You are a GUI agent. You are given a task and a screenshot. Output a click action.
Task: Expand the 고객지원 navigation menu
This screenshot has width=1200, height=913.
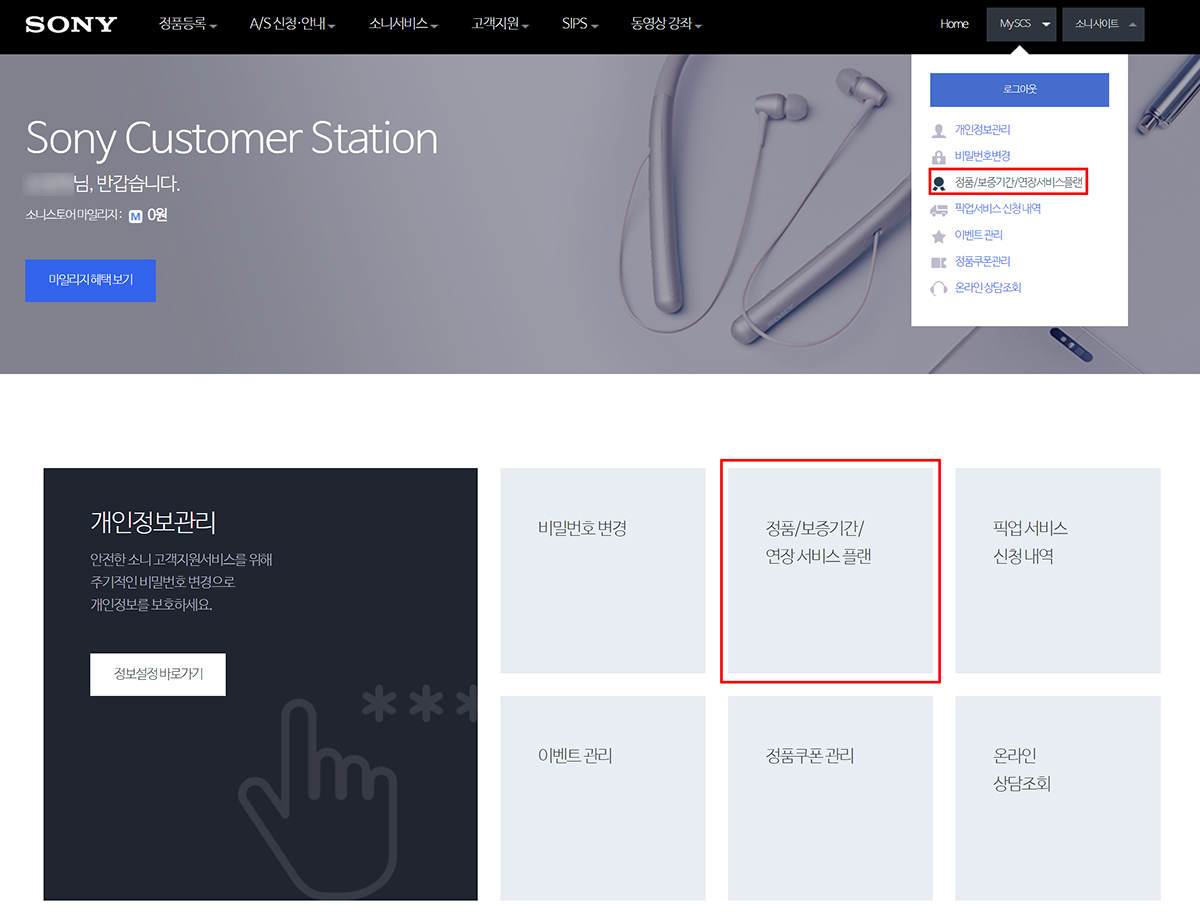pos(500,24)
